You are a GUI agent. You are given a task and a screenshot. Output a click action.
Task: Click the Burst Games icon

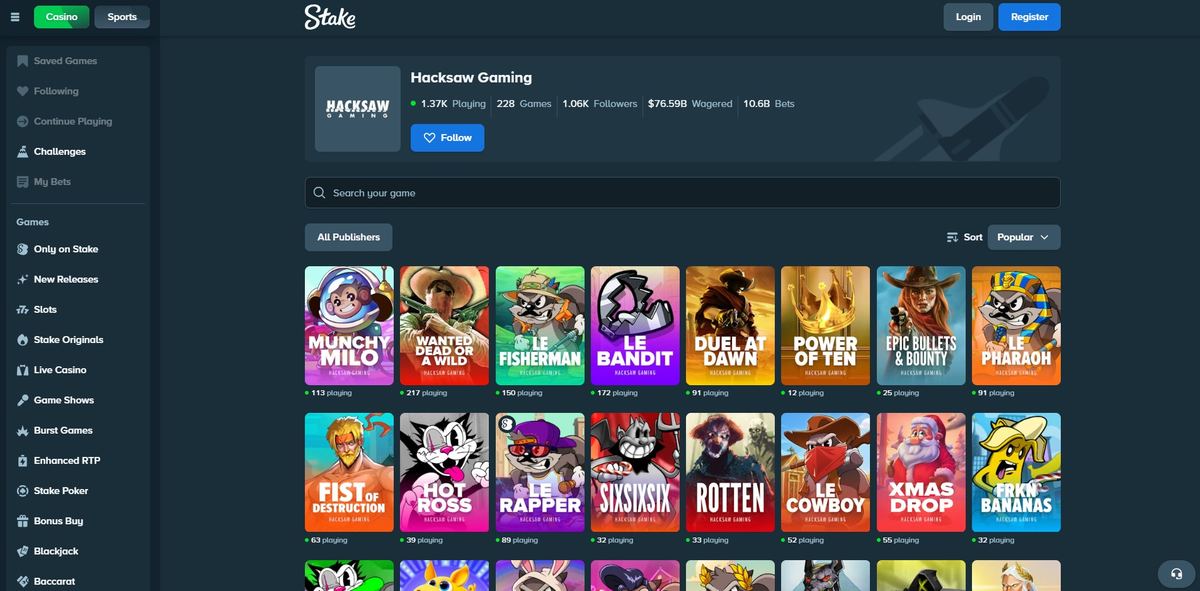click(23, 431)
